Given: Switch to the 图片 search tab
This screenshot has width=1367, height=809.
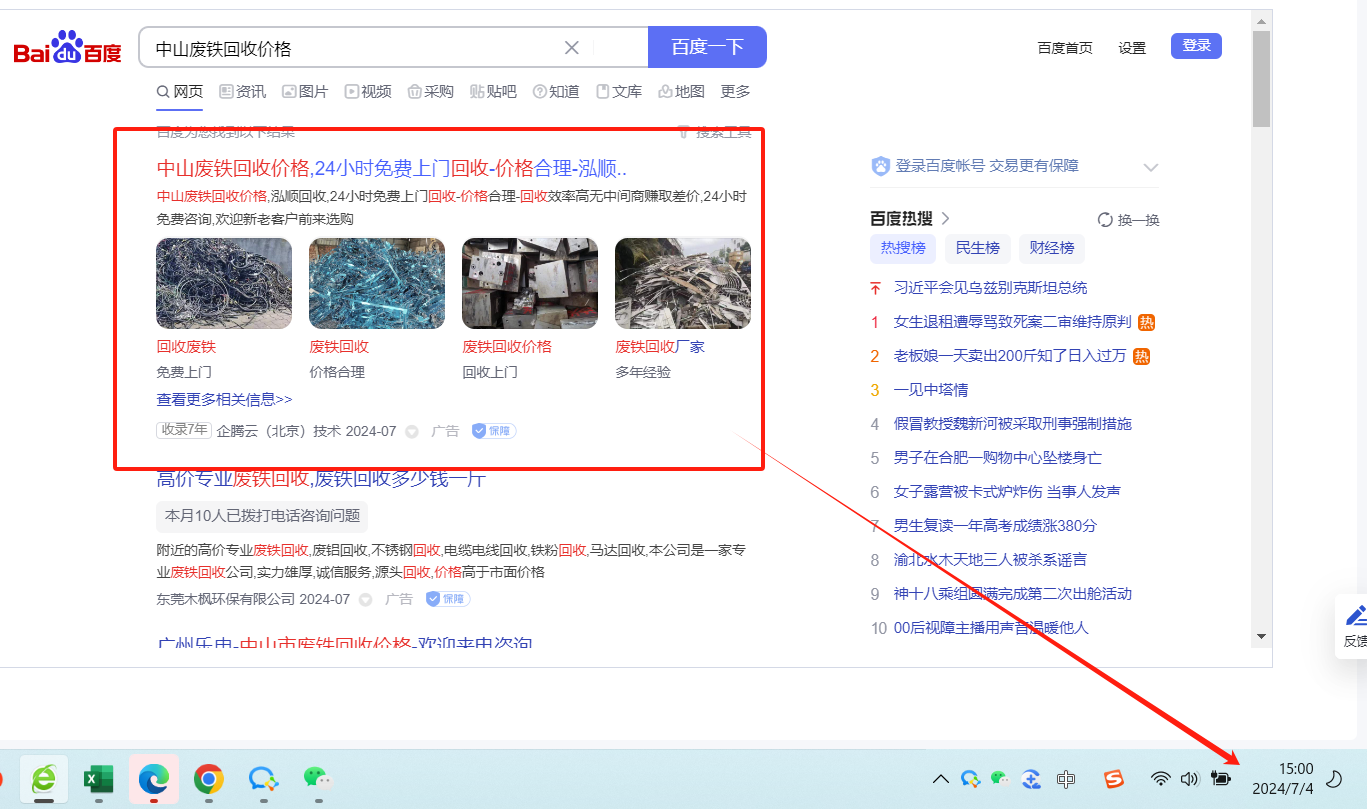Looking at the screenshot, I should click(305, 92).
